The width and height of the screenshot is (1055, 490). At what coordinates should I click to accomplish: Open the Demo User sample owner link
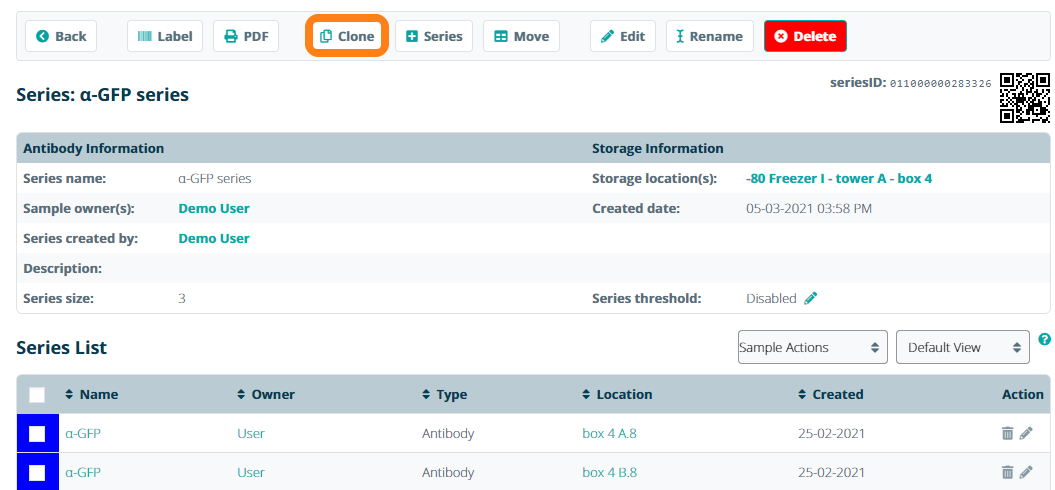(214, 208)
